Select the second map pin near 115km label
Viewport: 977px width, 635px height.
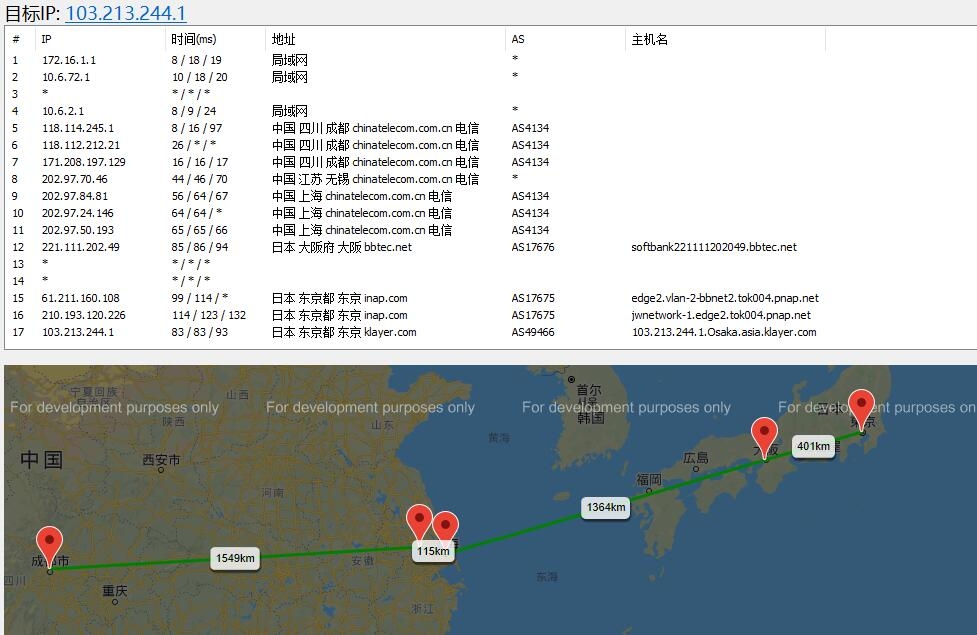point(444,524)
